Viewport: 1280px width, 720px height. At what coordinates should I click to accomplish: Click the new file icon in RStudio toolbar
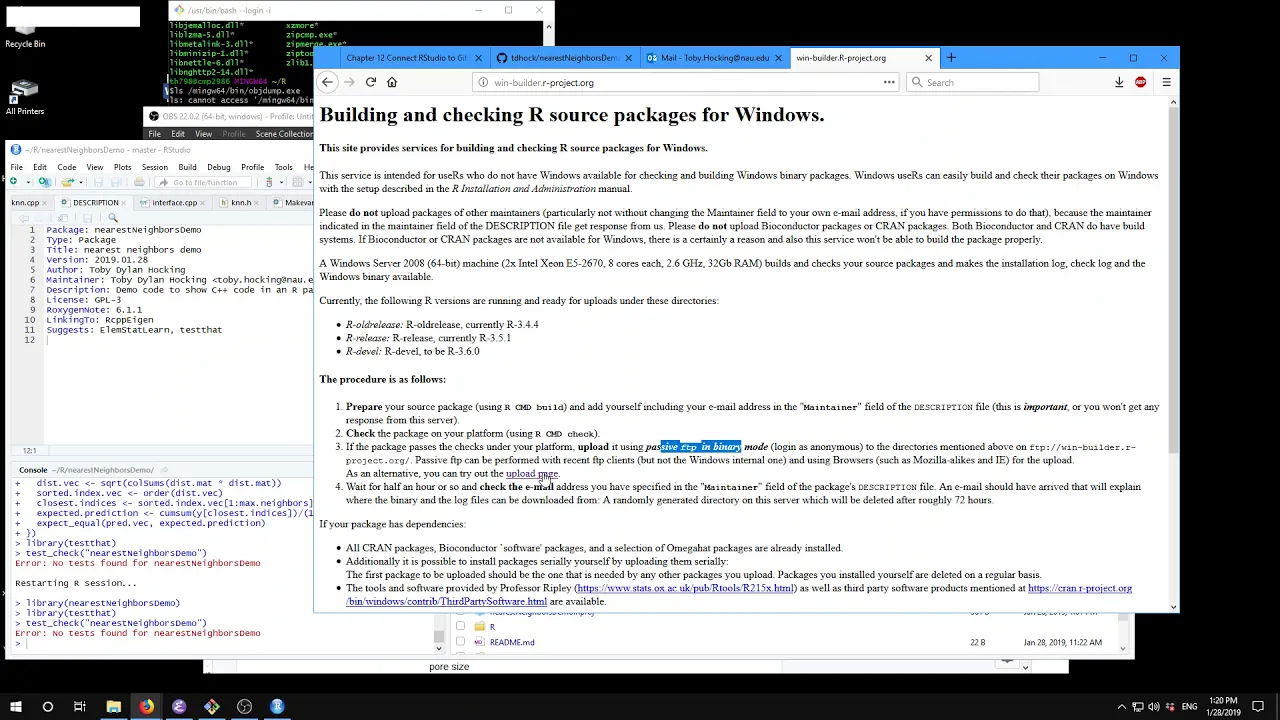click(x=13, y=182)
